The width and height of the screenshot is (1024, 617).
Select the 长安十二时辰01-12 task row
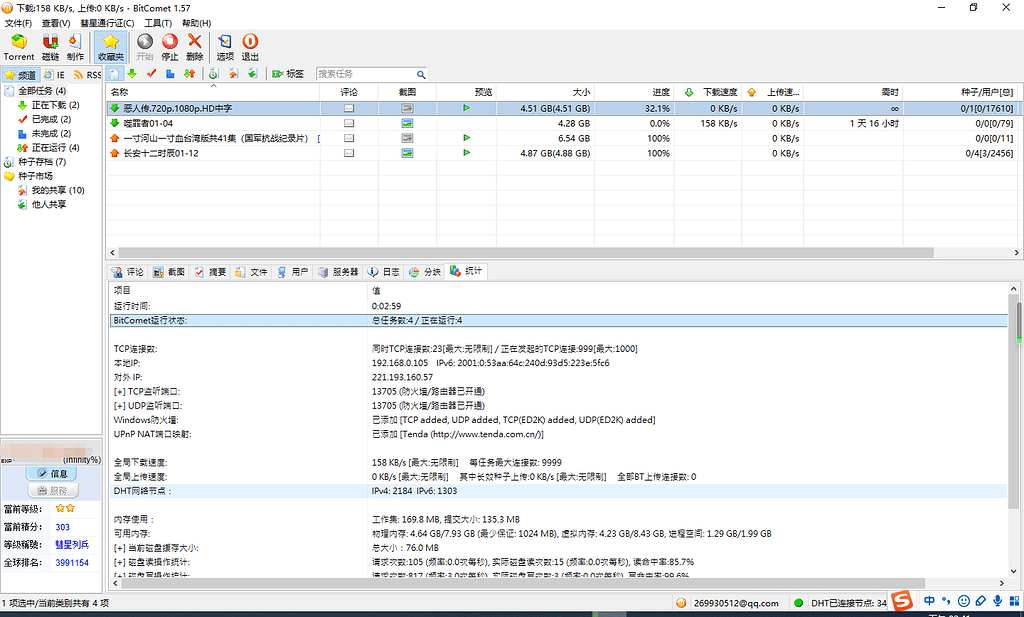(562, 153)
